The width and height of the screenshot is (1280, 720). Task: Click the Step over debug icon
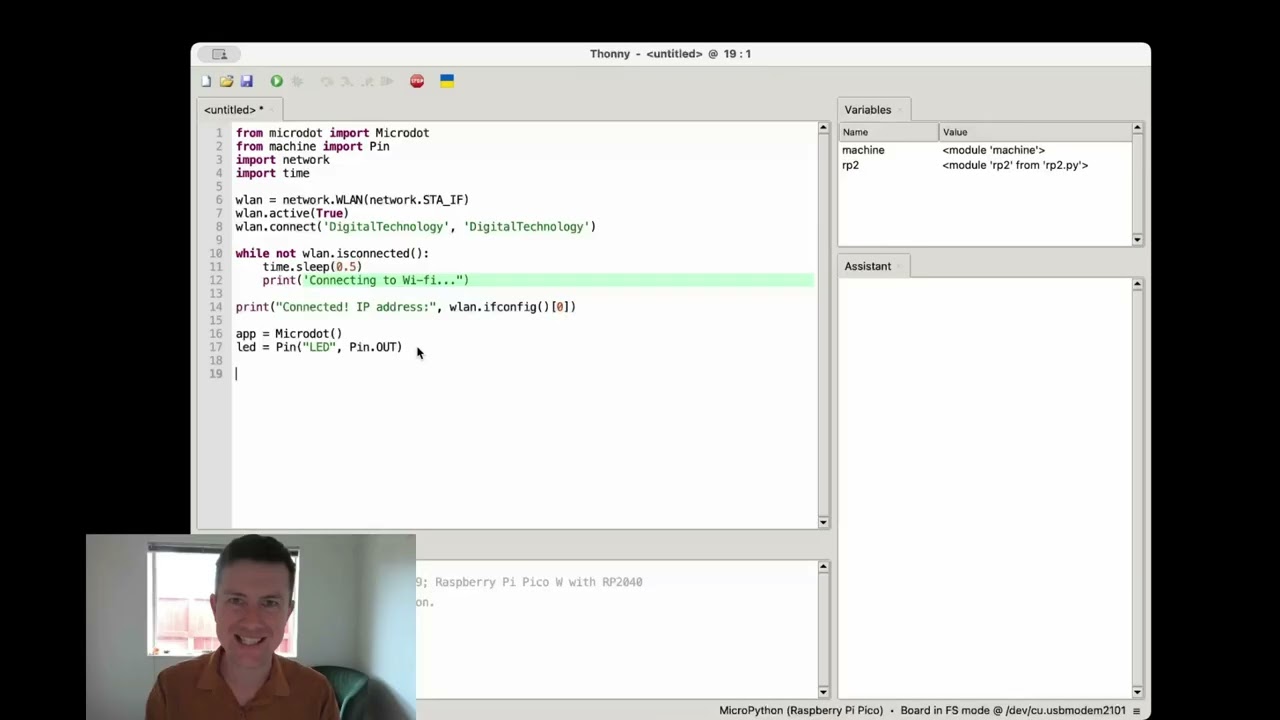(327, 81)
